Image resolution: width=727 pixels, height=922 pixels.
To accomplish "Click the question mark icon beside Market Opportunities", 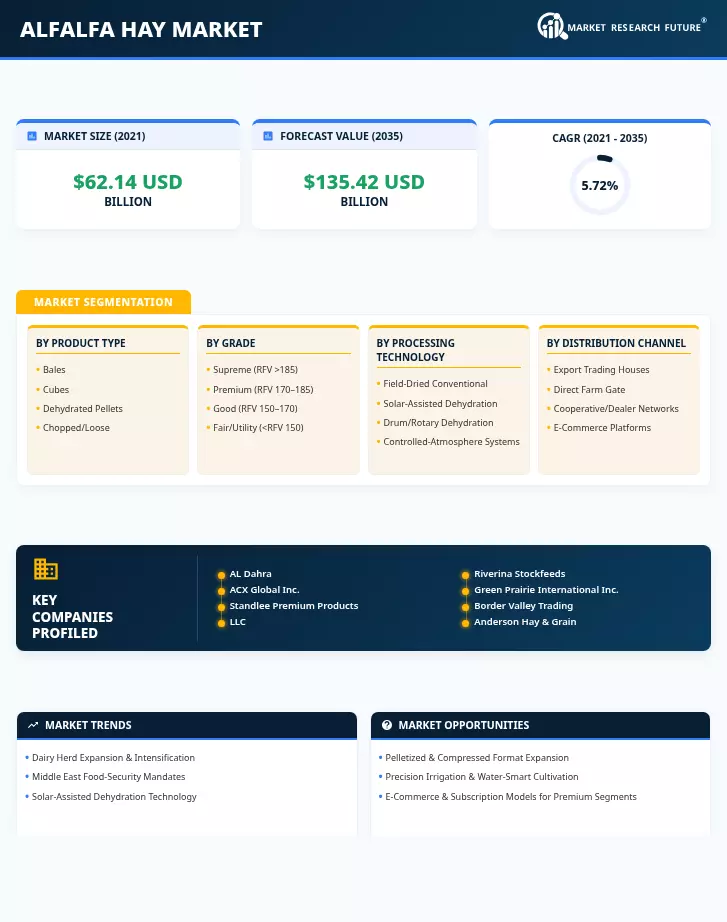I will click(x=386, y=725).
